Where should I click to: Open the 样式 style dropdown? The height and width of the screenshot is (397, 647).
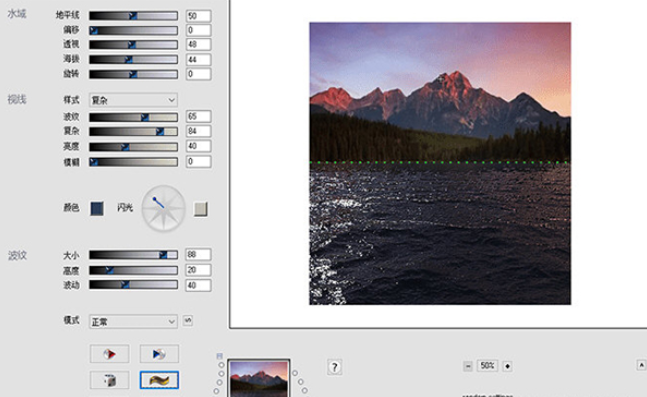tap(133, 100)
